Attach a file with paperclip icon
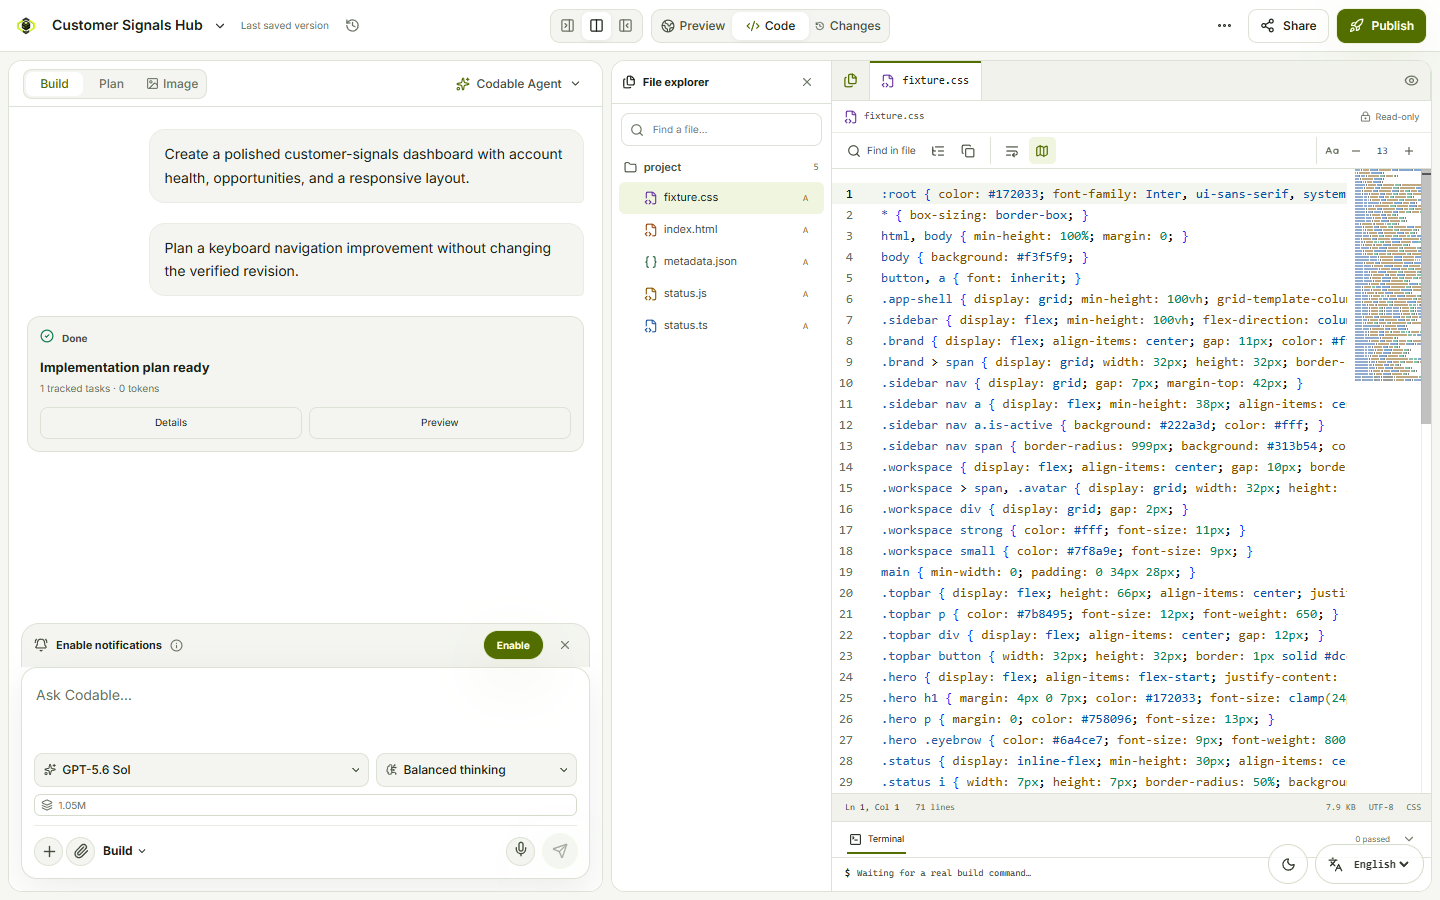Screen dimensions: 1440x900 pos(81,851)
